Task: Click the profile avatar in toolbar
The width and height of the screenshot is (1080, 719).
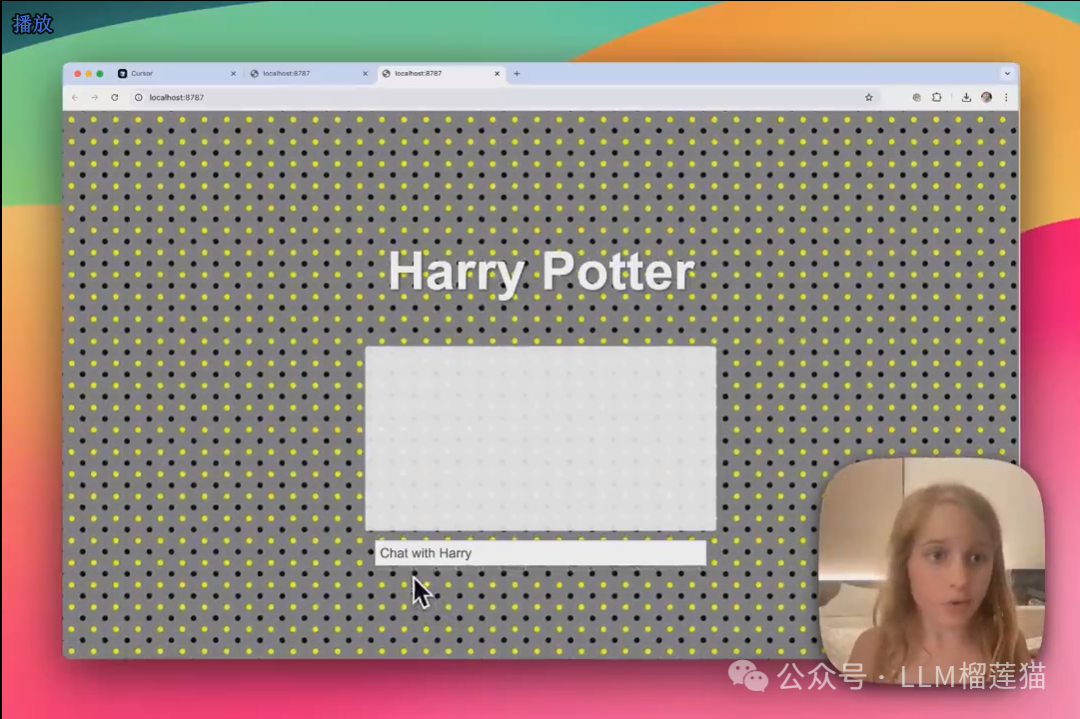Action: pyautogui.click(x=986, y=98)
